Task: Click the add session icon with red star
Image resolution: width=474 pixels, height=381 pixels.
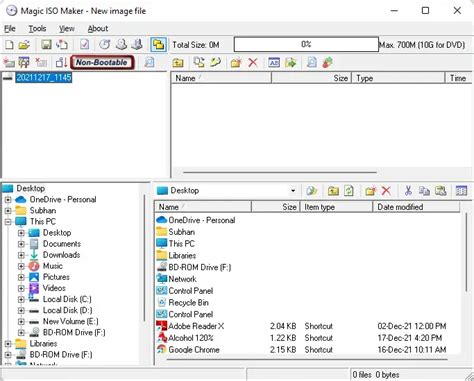Action: 9,62
